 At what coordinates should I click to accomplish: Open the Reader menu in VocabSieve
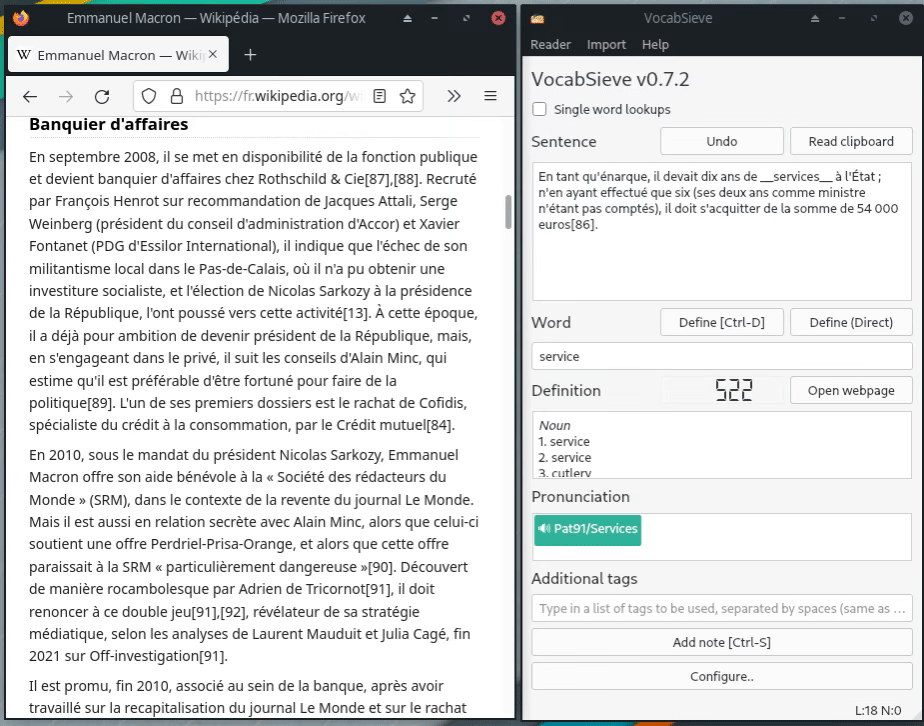point(550,45)
